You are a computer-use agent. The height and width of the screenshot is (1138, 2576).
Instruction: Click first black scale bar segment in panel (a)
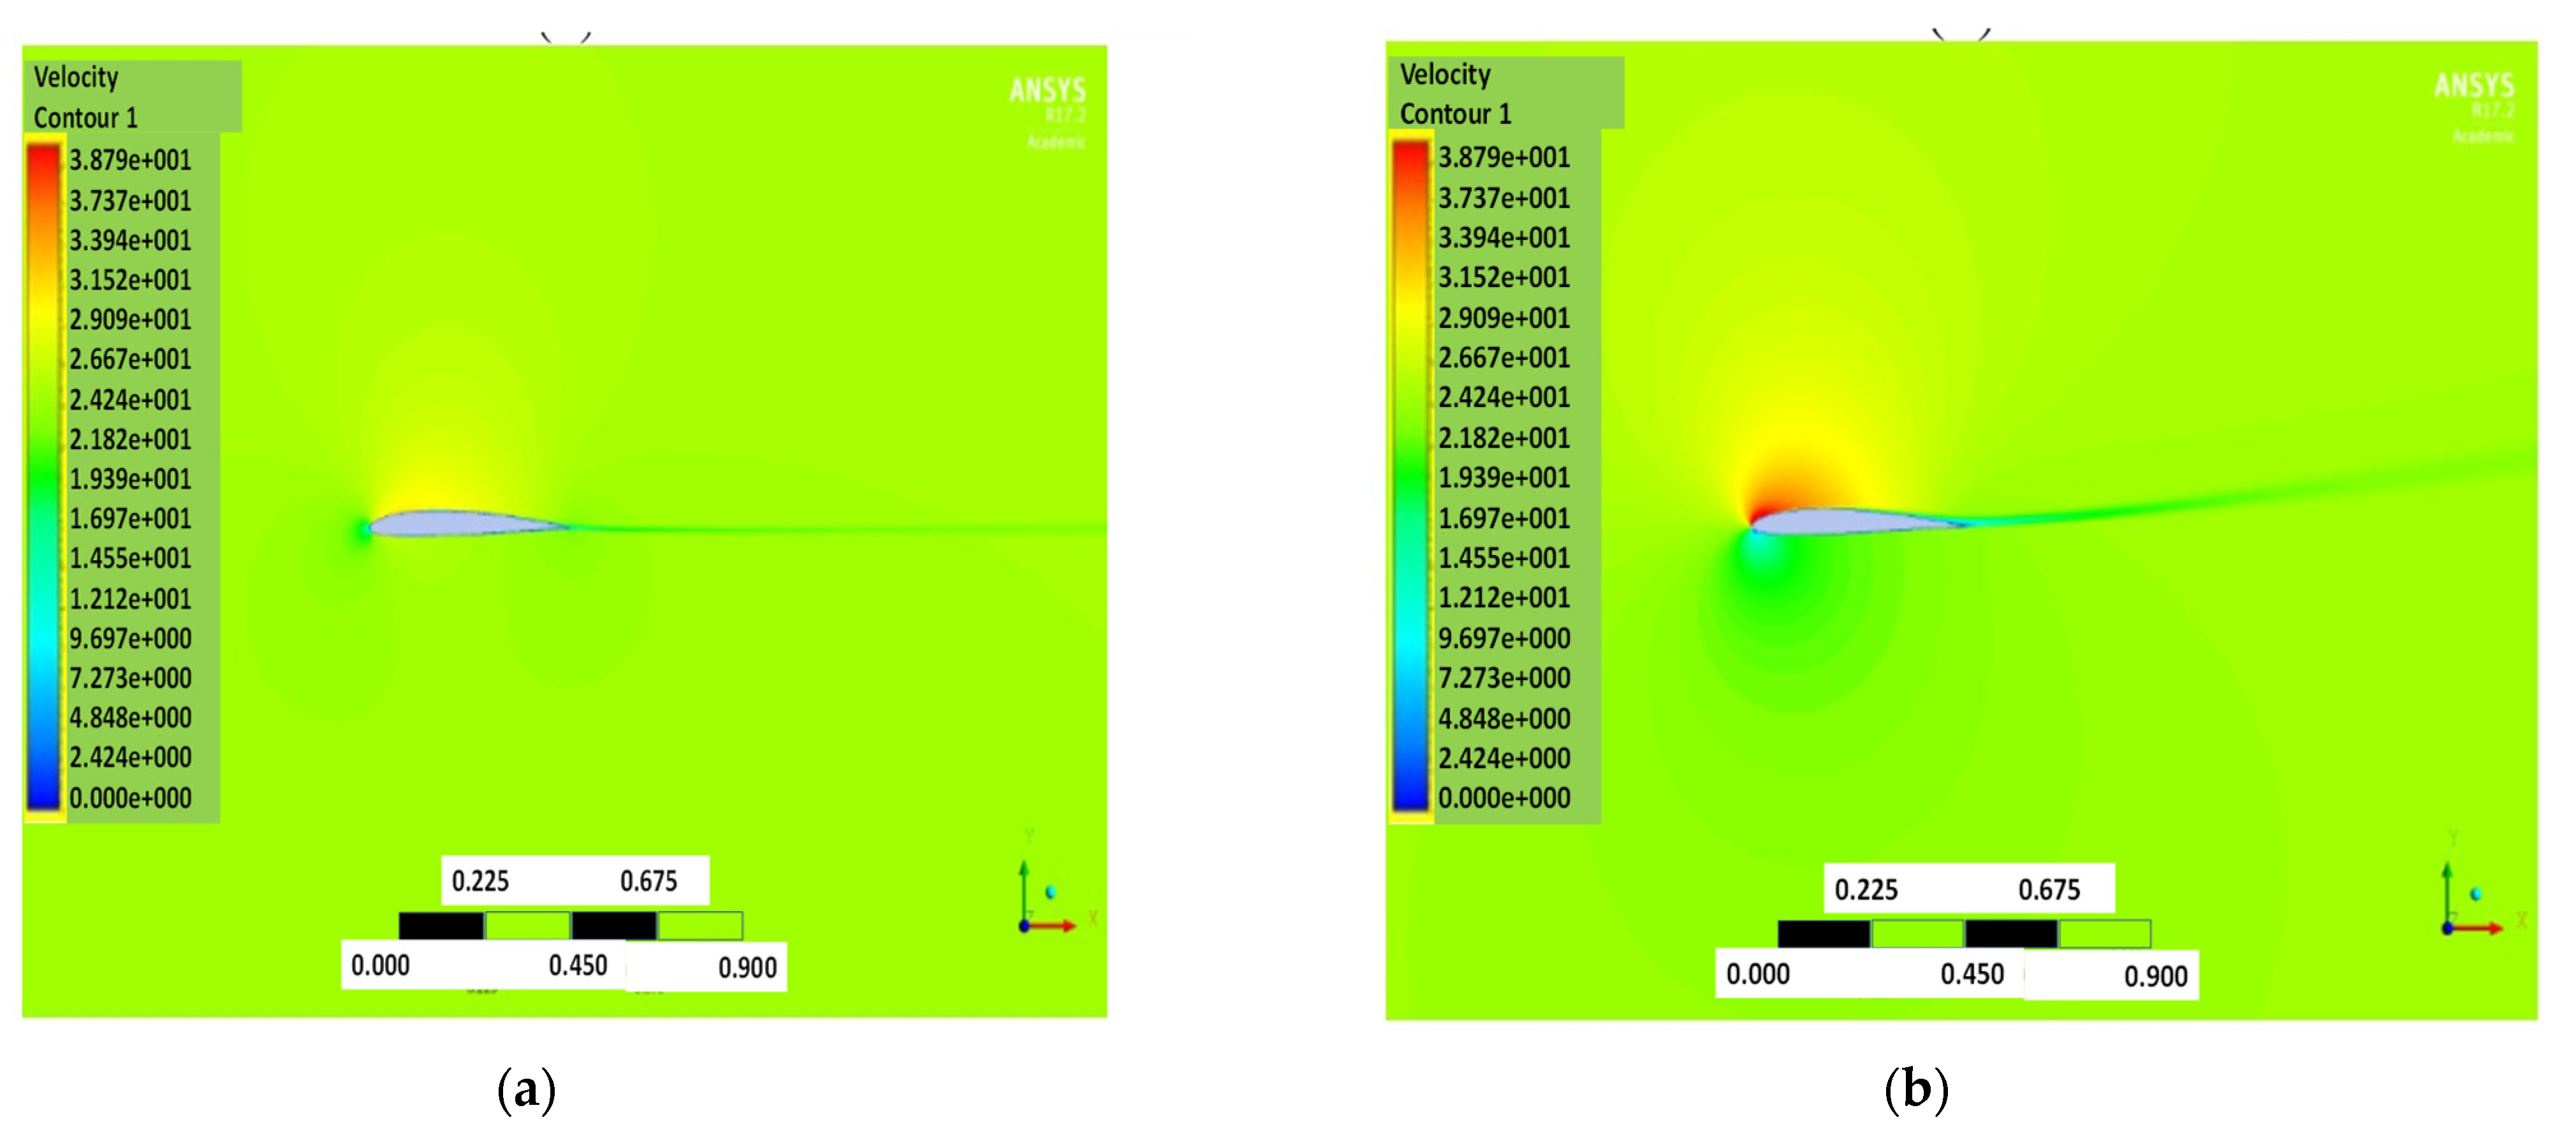(x=441, y=926)
